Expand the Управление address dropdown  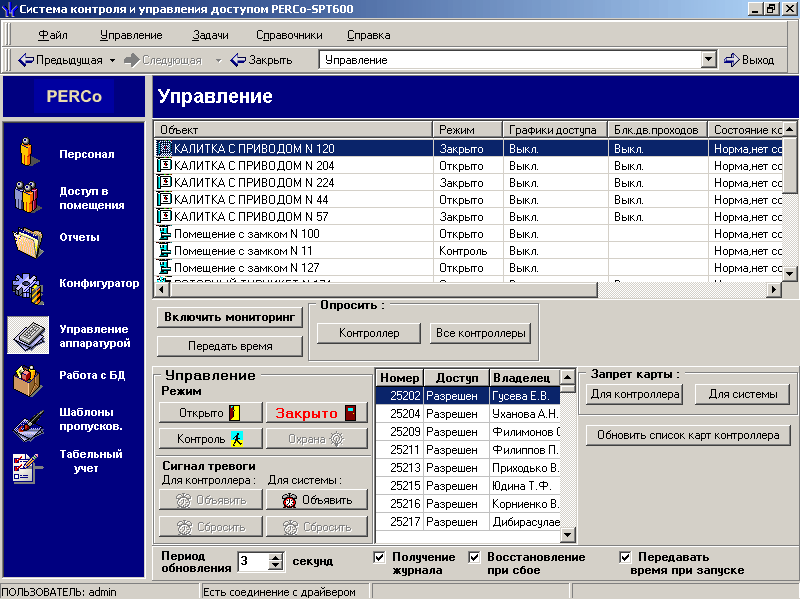tap(708, 60)
